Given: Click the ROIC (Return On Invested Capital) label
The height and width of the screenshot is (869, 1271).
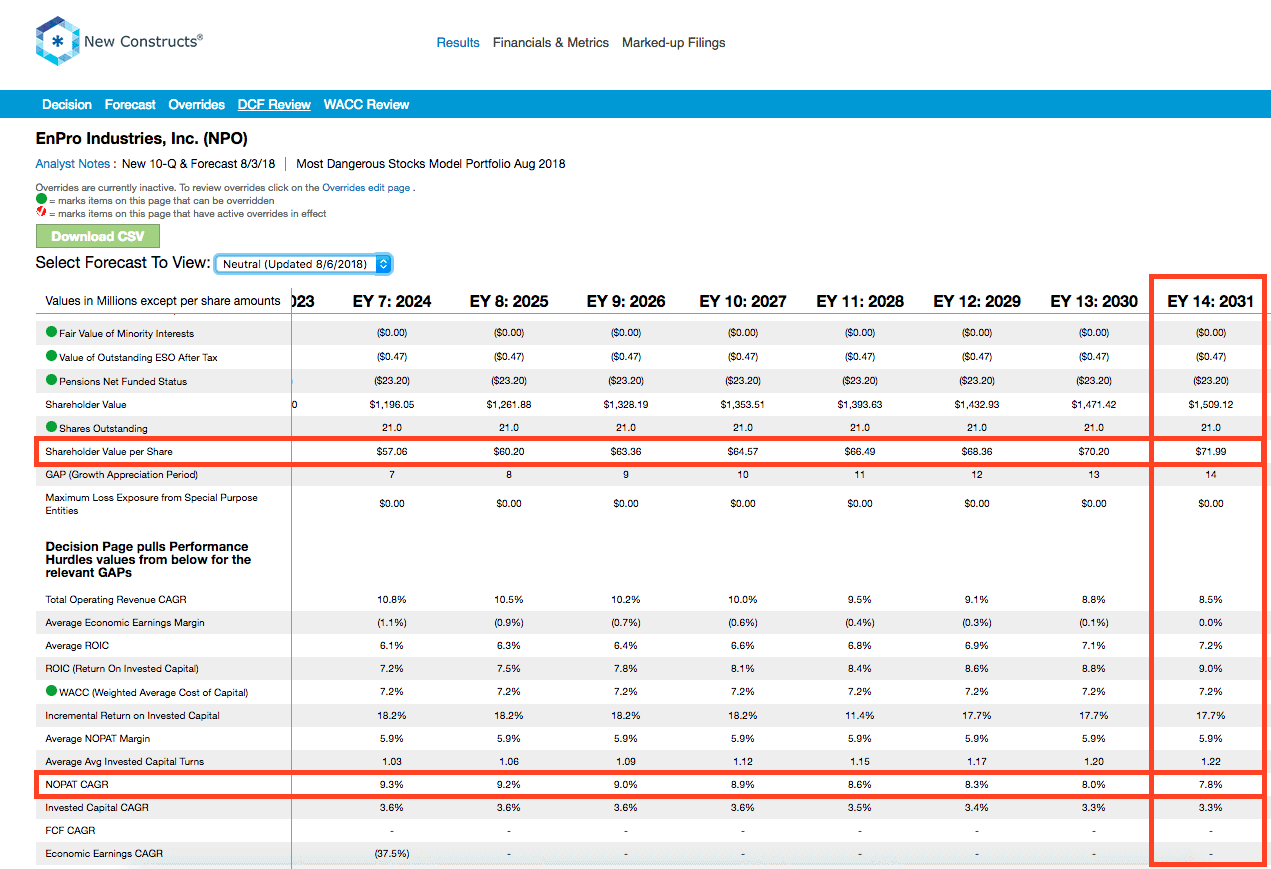Looking at the screenshot, I should click(122, 668).
